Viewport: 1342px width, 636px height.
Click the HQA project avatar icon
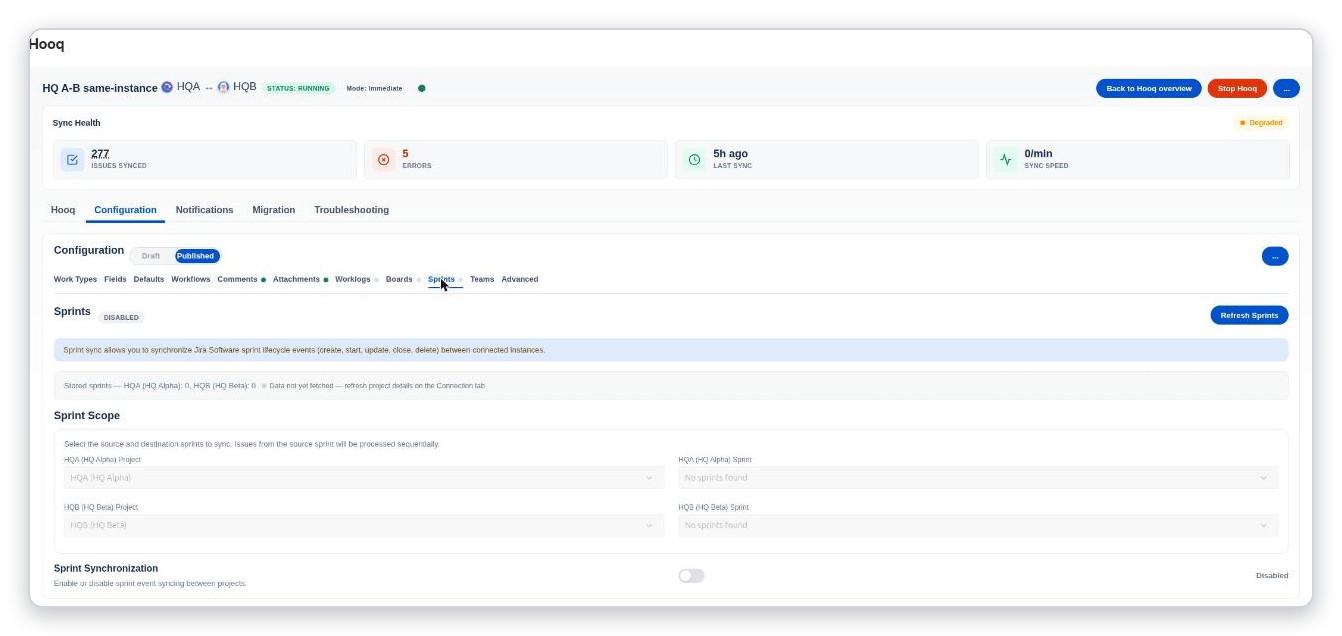pos(167,87)
